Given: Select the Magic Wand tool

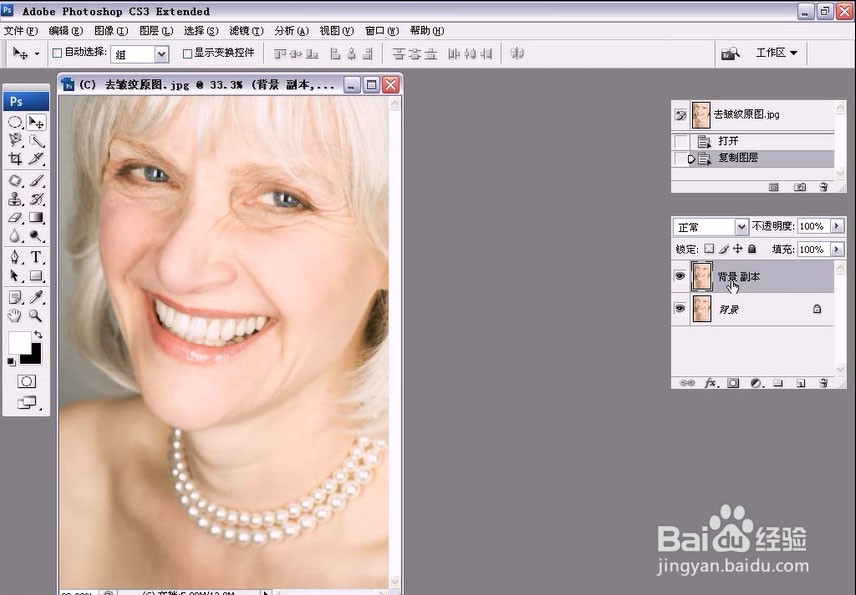Looking at the screenshot, I should pos(36,140).
